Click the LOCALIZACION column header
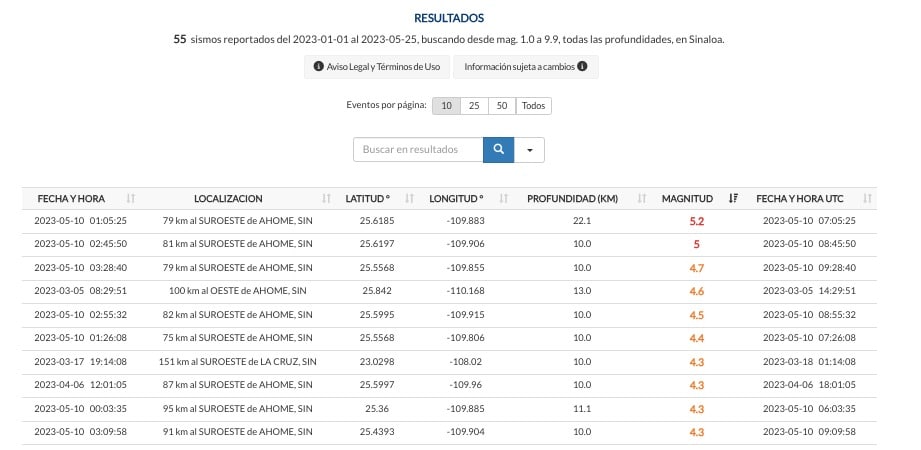Image resolution: width=921 pixels, height=450 pixels. tap(228, 199)
